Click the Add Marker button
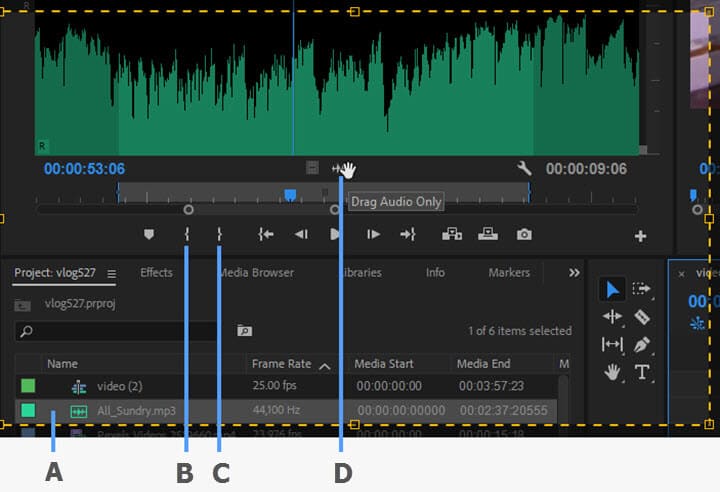Screen dimensions: 720x492 click(x=149, y=235)
